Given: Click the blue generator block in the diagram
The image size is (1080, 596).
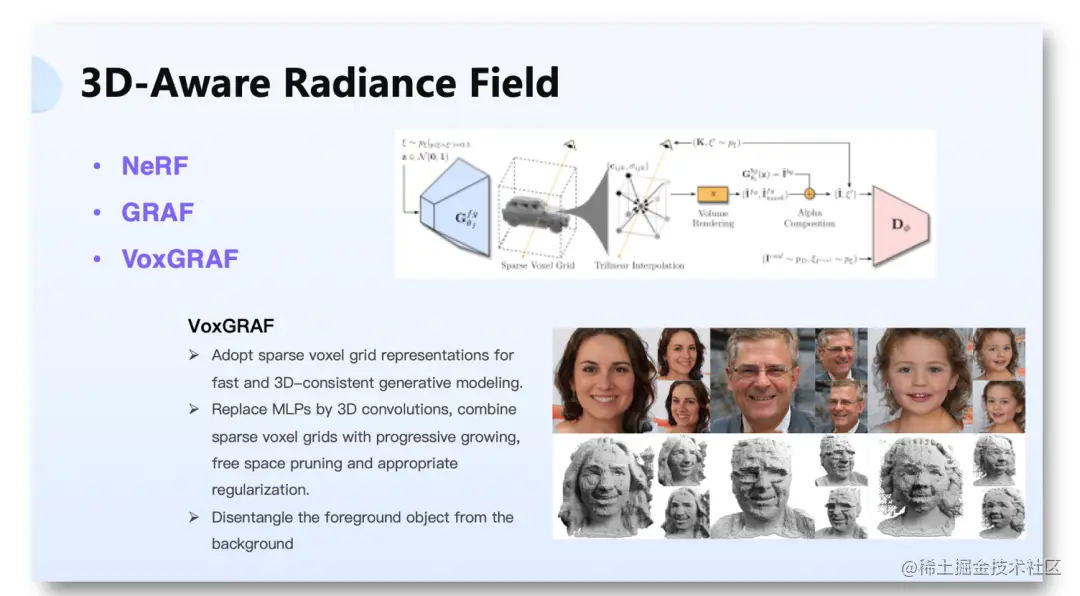Looking at the screenshot, I should coord(455,207).
